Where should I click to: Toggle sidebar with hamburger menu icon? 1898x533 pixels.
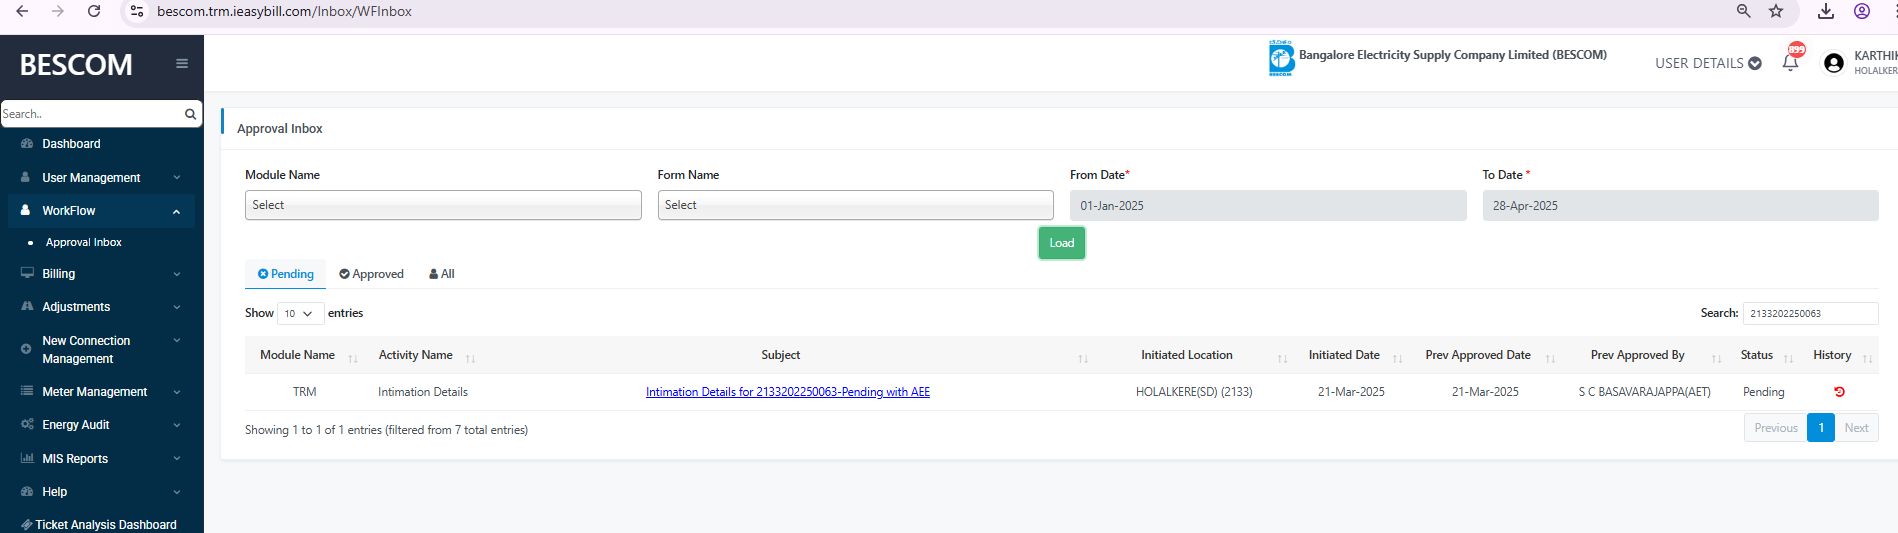click(182, 63)
